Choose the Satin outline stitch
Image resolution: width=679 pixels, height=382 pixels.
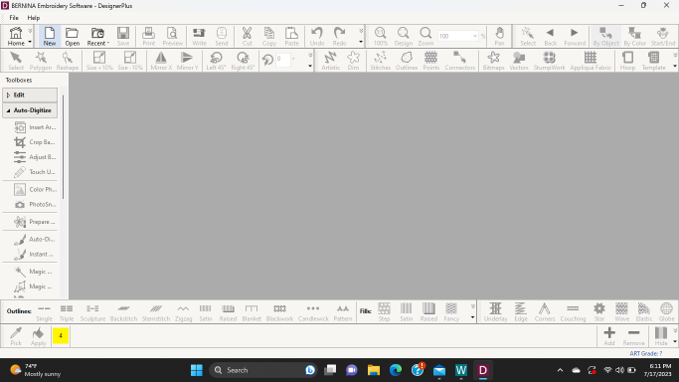point(205,312)
